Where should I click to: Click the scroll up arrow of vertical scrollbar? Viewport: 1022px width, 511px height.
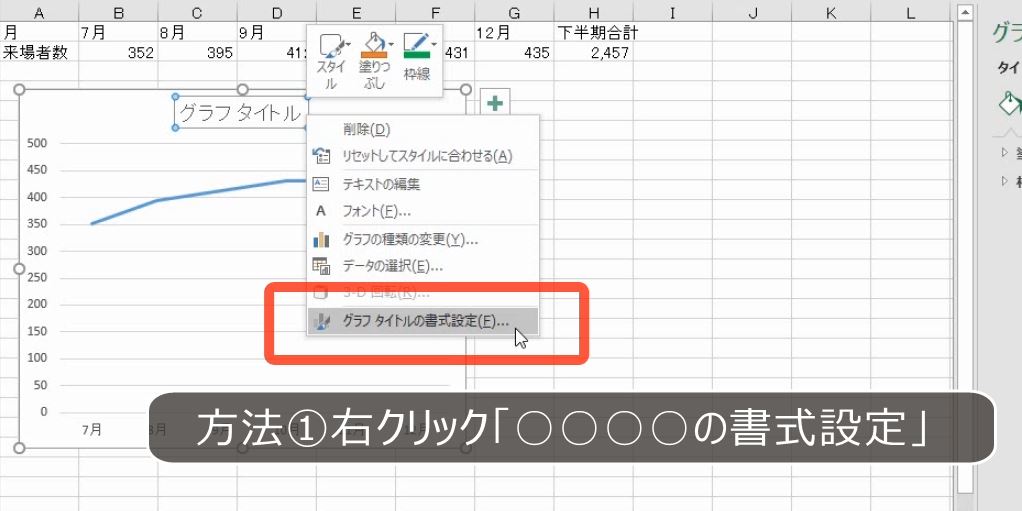965,11
